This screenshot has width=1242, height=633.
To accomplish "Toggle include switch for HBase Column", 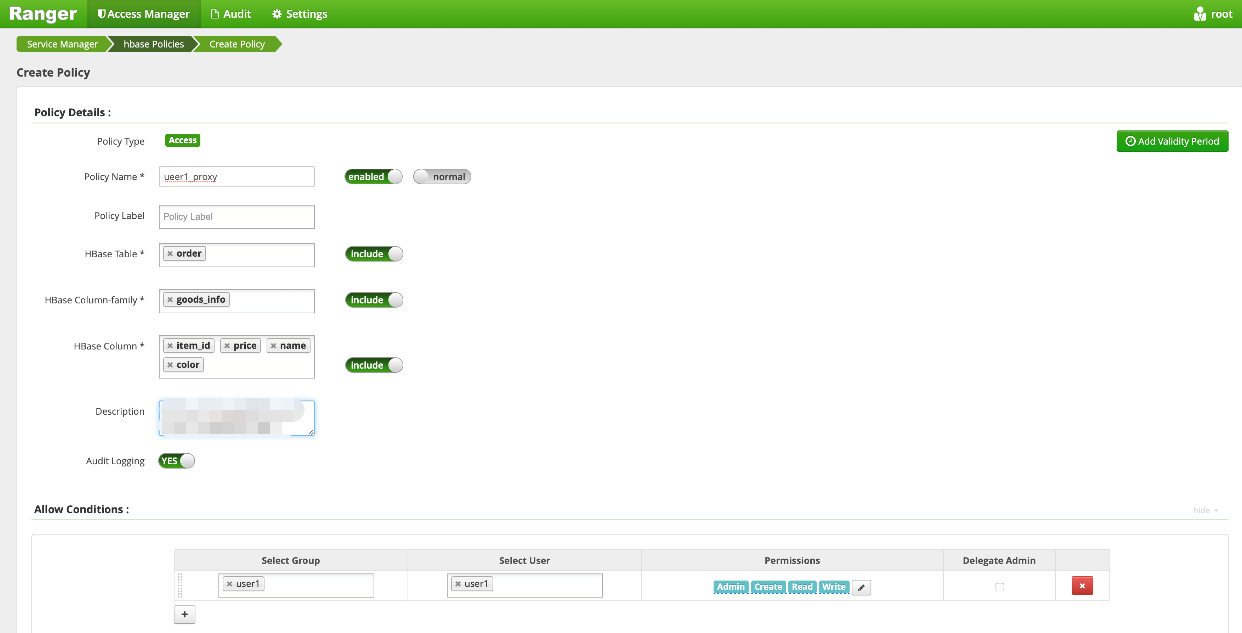I will point(374,365).
